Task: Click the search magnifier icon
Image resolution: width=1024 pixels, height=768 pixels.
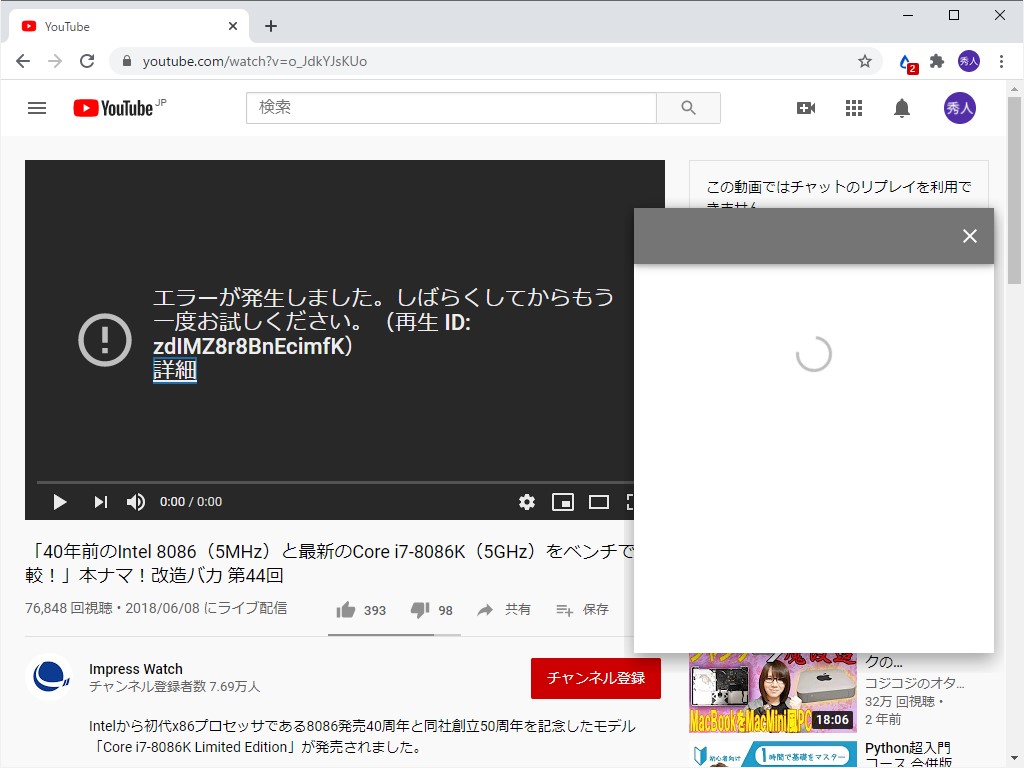Action: [687, 107]
